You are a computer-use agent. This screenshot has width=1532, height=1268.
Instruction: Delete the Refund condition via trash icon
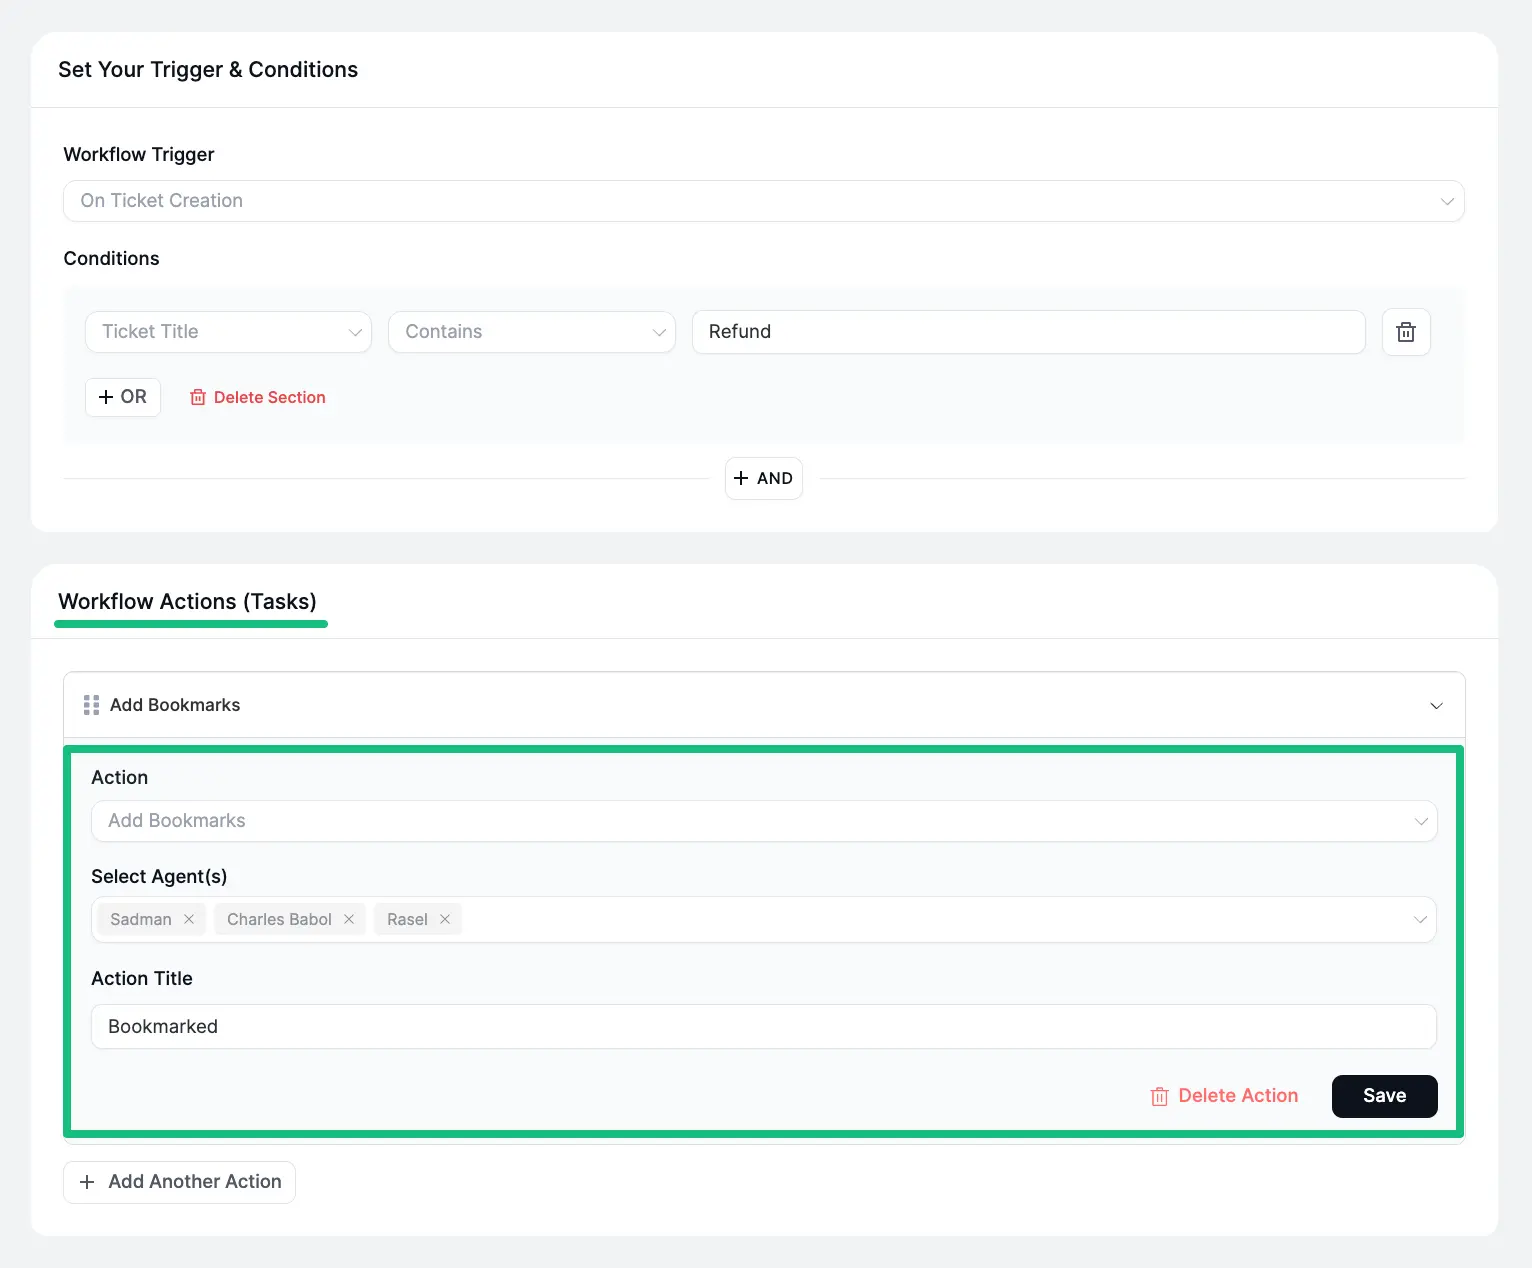pyautogui.click(x=1405, y=331)
